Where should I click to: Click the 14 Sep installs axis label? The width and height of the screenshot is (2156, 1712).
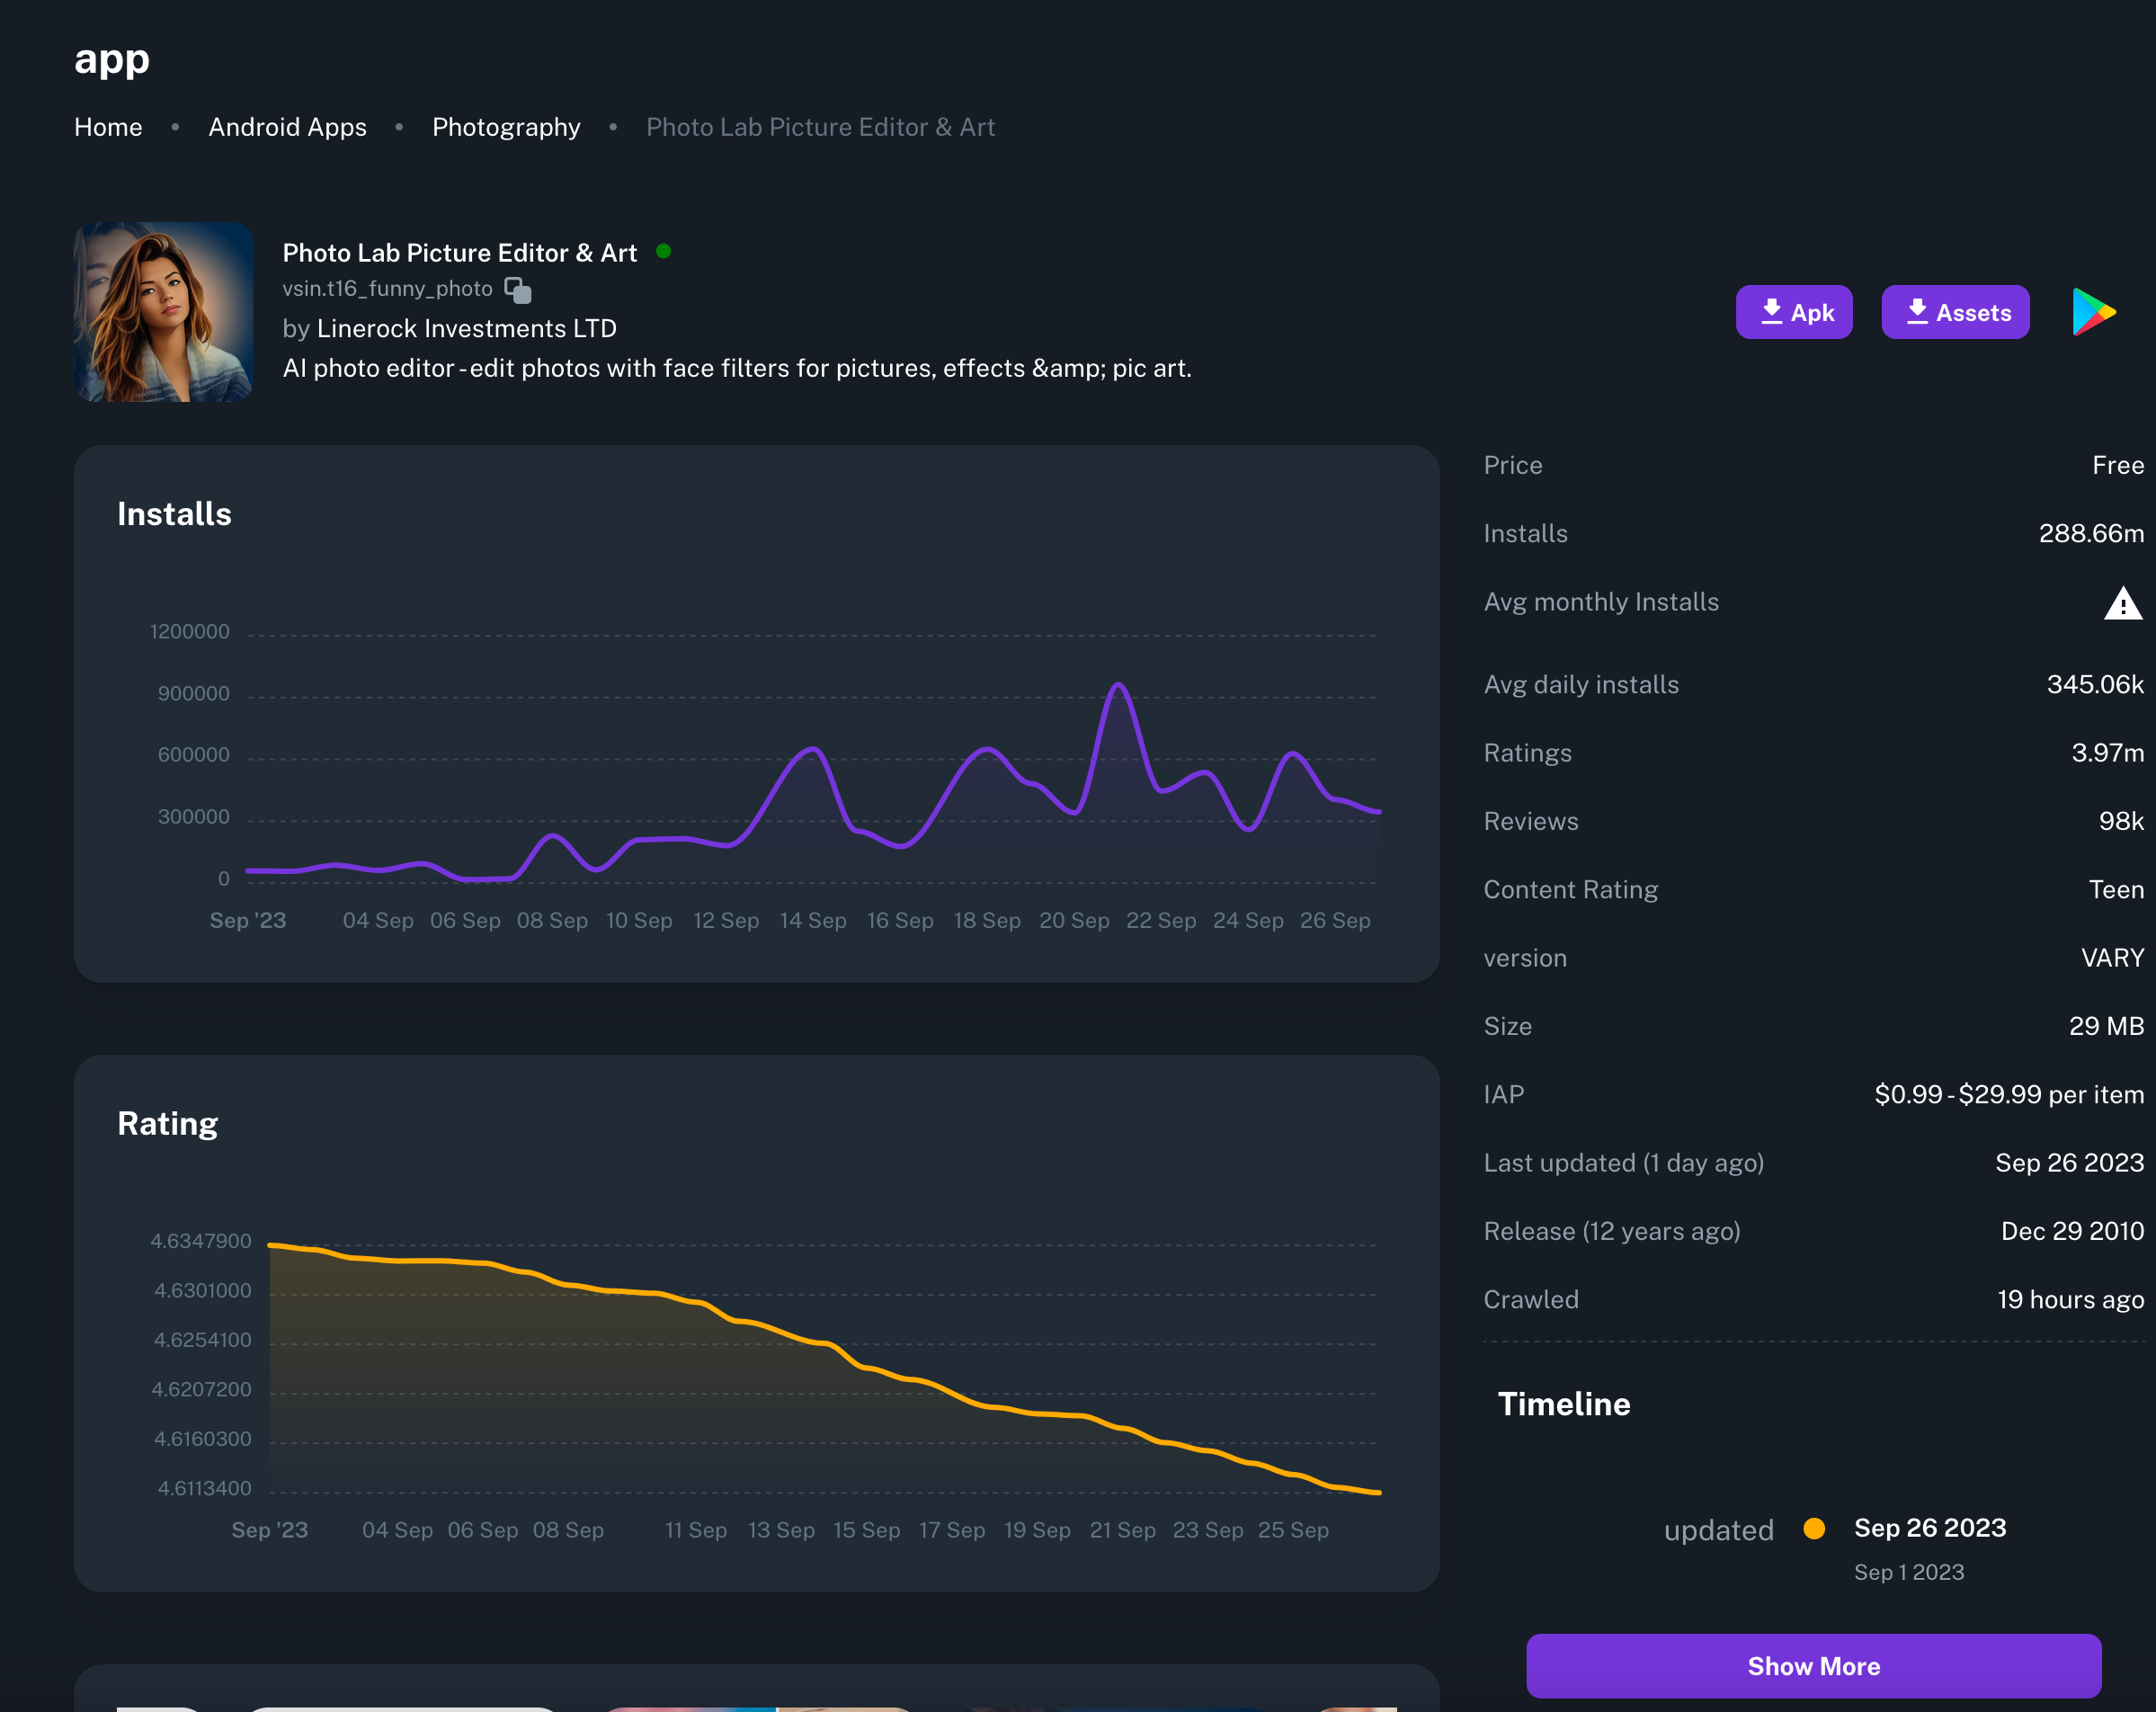pyautogui.click(x=813, y=920)
